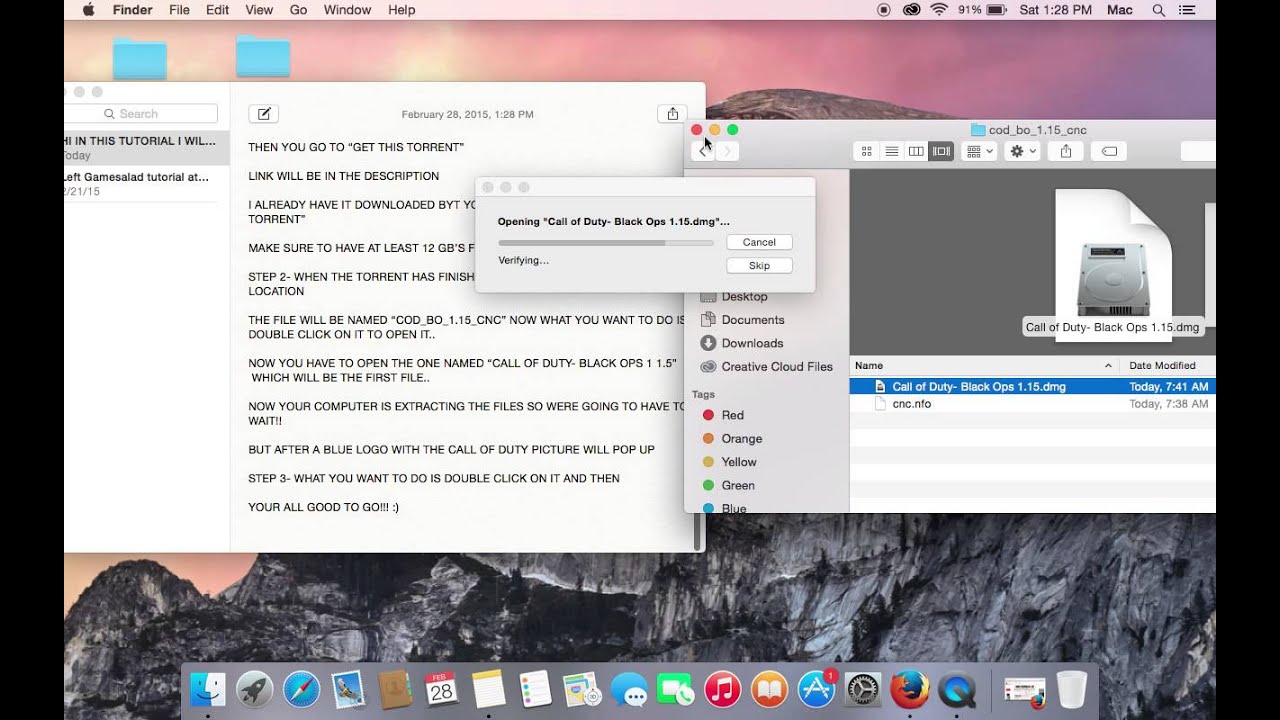Select the Yellow tag
The height and width of the screenshot is (720, 1280).
coord(739,462)
